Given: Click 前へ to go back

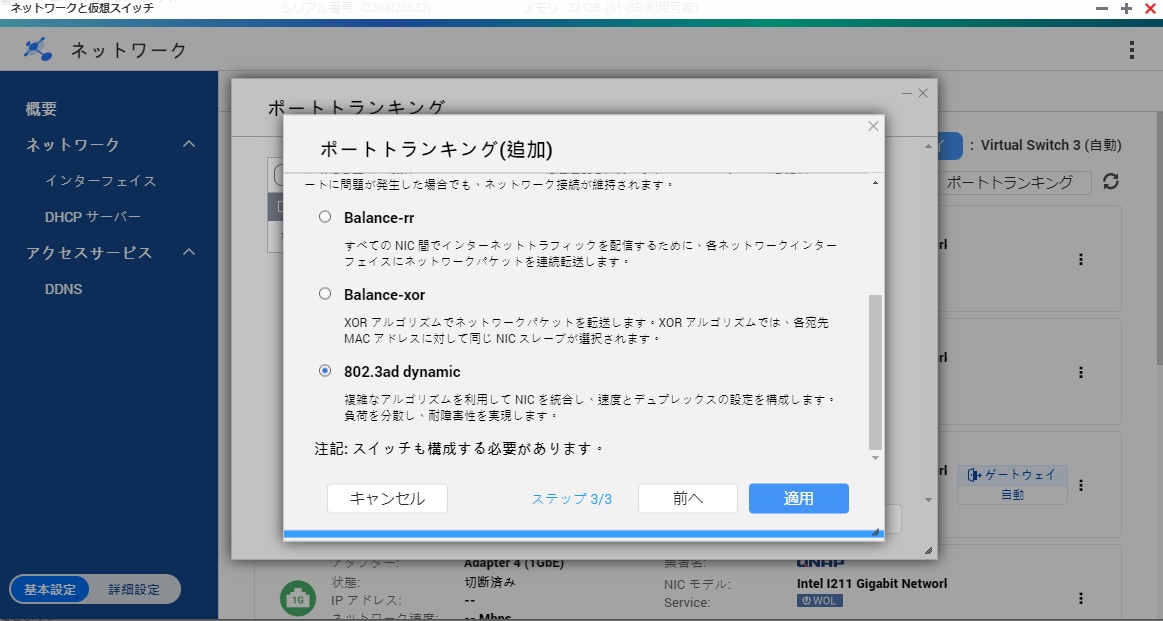Looking at the screenshot, I should 687,498.
